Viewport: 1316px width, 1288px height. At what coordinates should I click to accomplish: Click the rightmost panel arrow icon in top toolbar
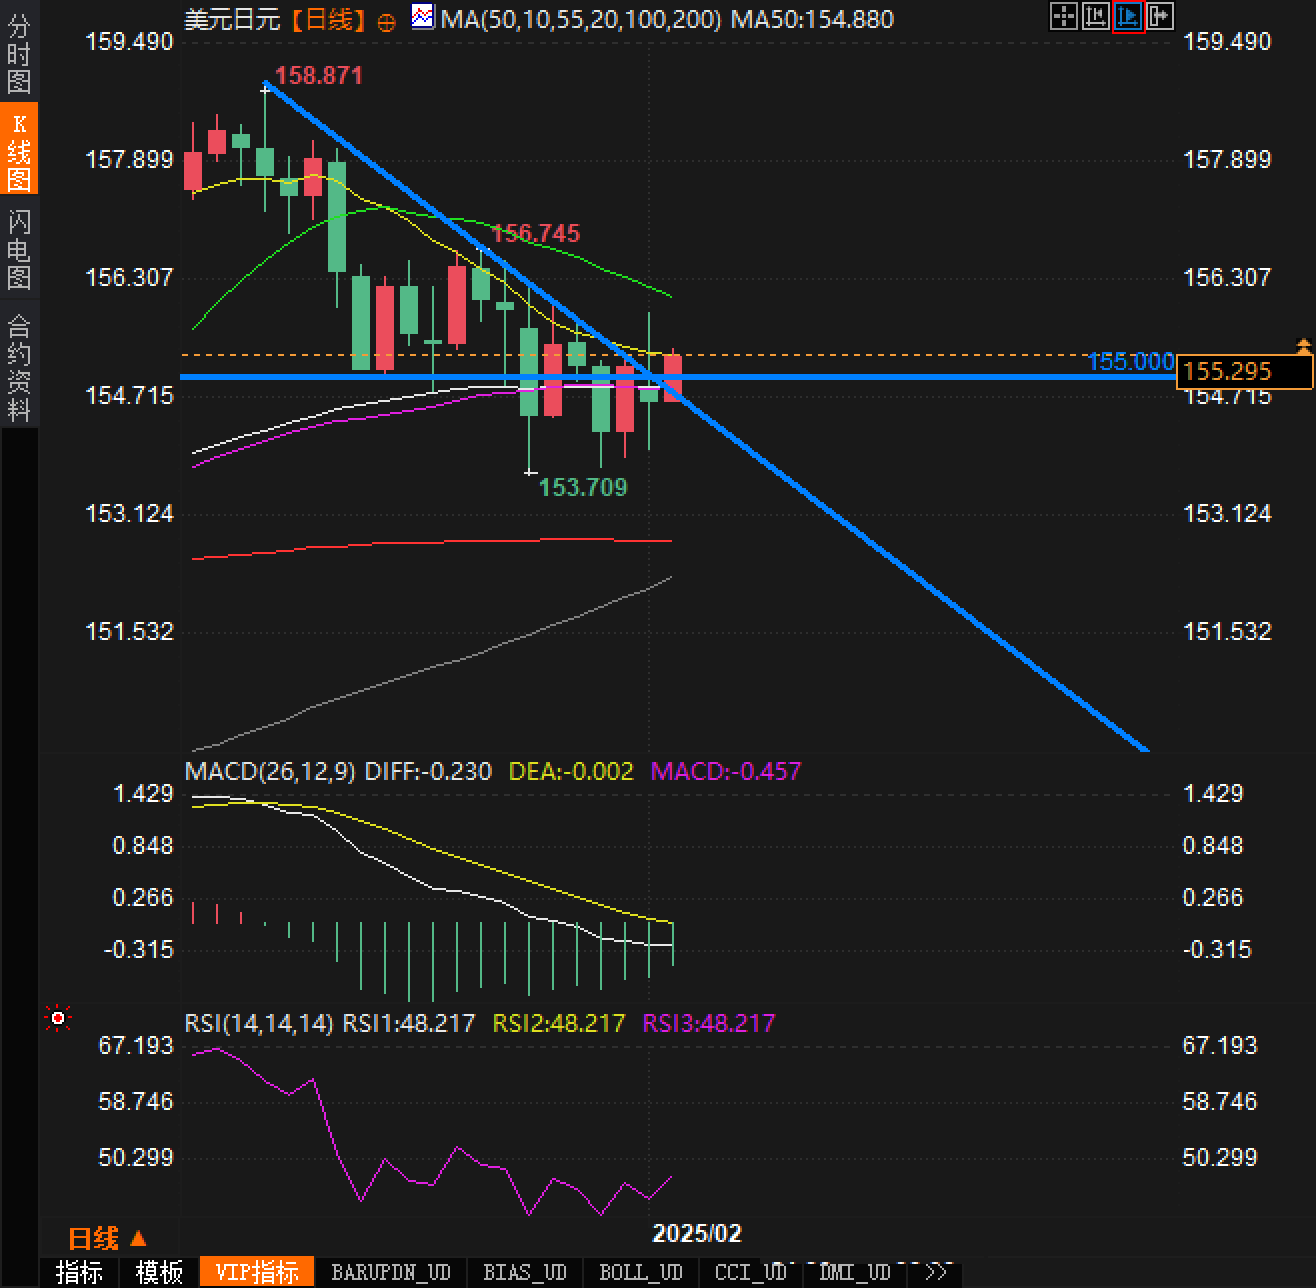click(1160, 16)
